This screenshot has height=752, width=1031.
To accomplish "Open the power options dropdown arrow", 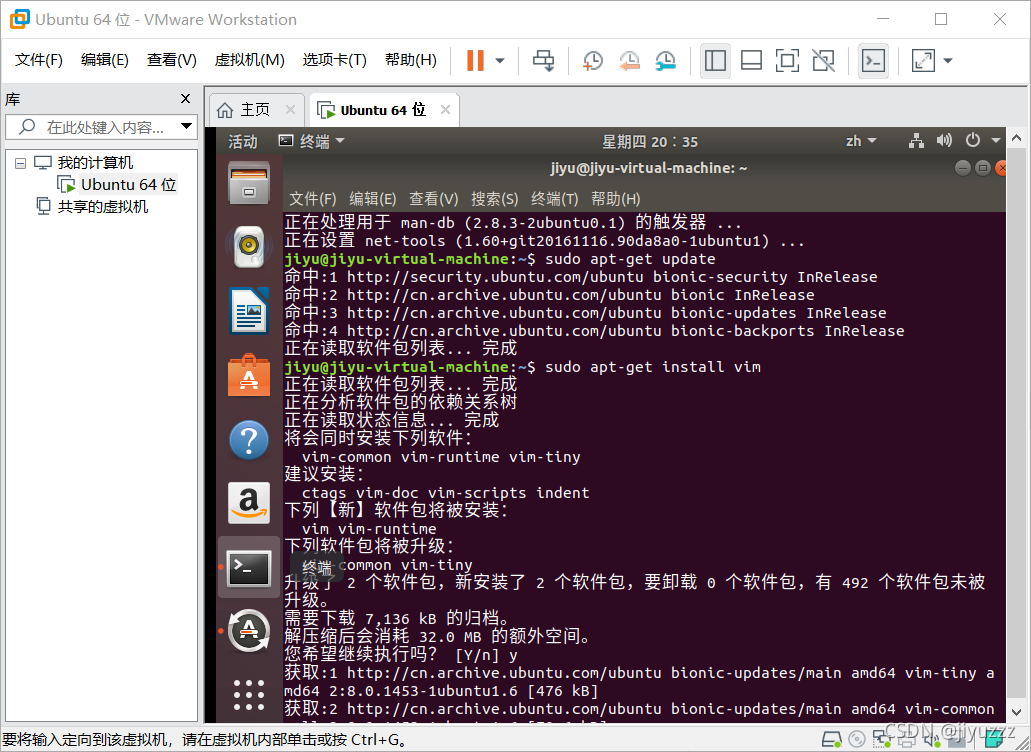I will pyautogui.click(x=500, y=60).
